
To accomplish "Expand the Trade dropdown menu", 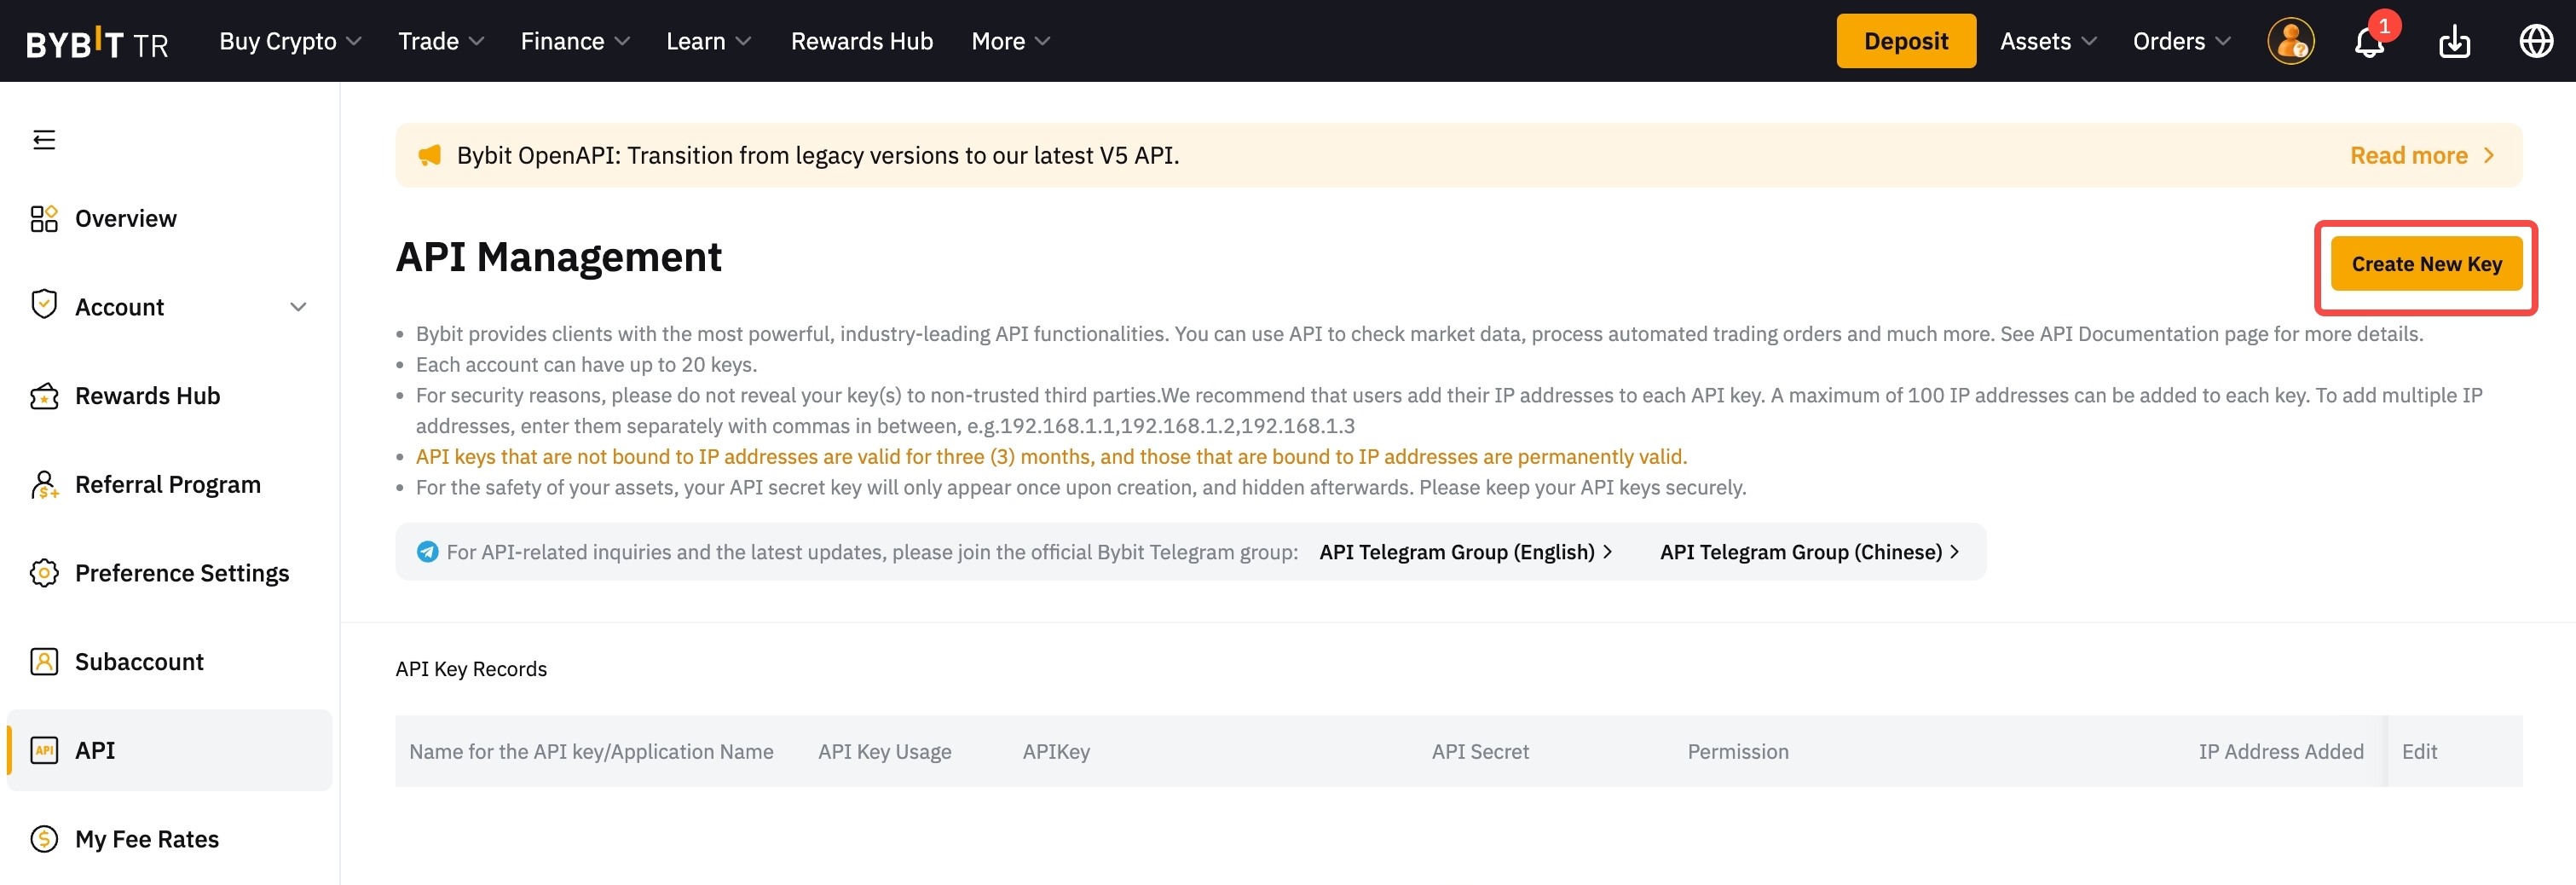I will point(440,41).
